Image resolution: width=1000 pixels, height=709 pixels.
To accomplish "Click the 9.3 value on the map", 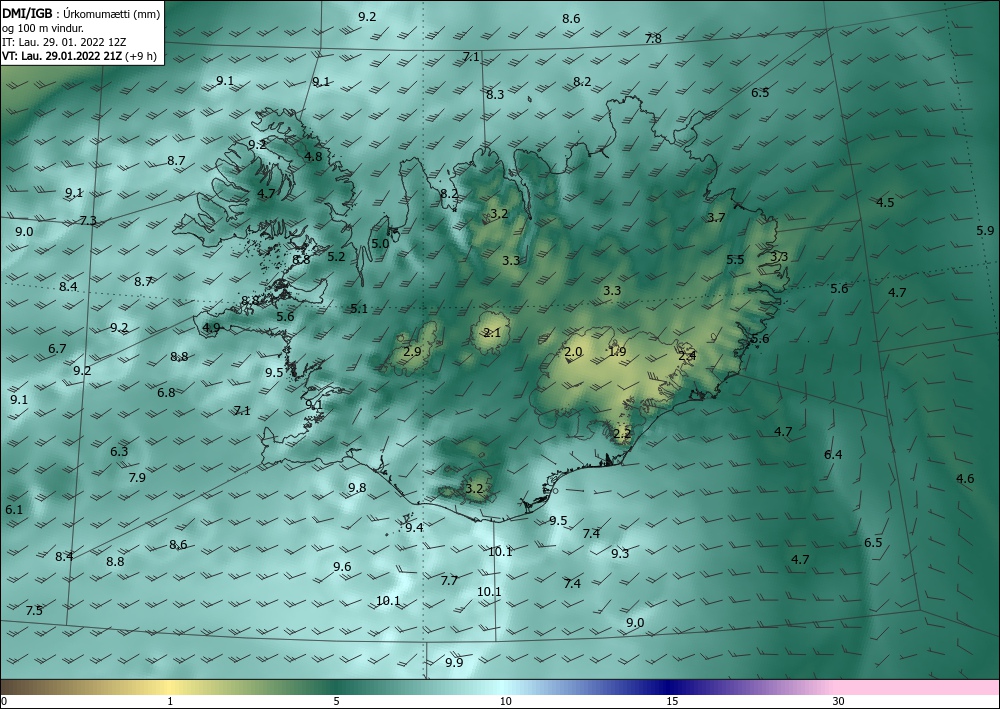I will [620, 553].
